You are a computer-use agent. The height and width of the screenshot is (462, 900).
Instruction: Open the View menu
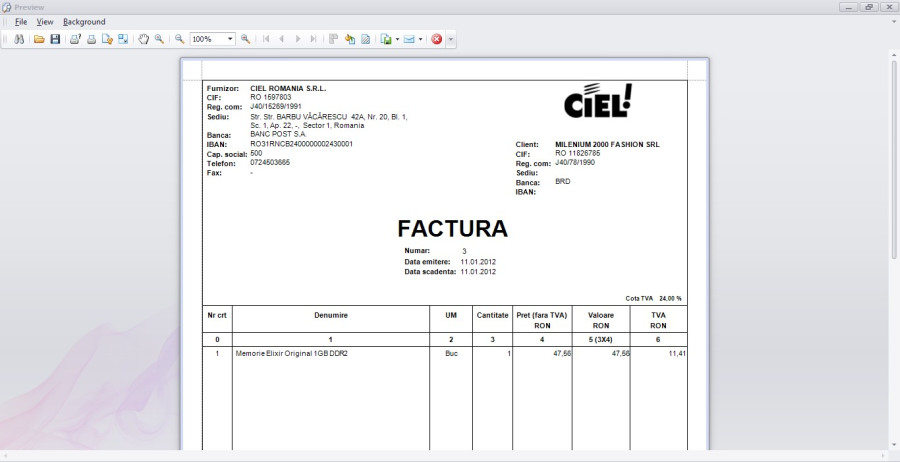pyautogui.click(x=45, y=22)
